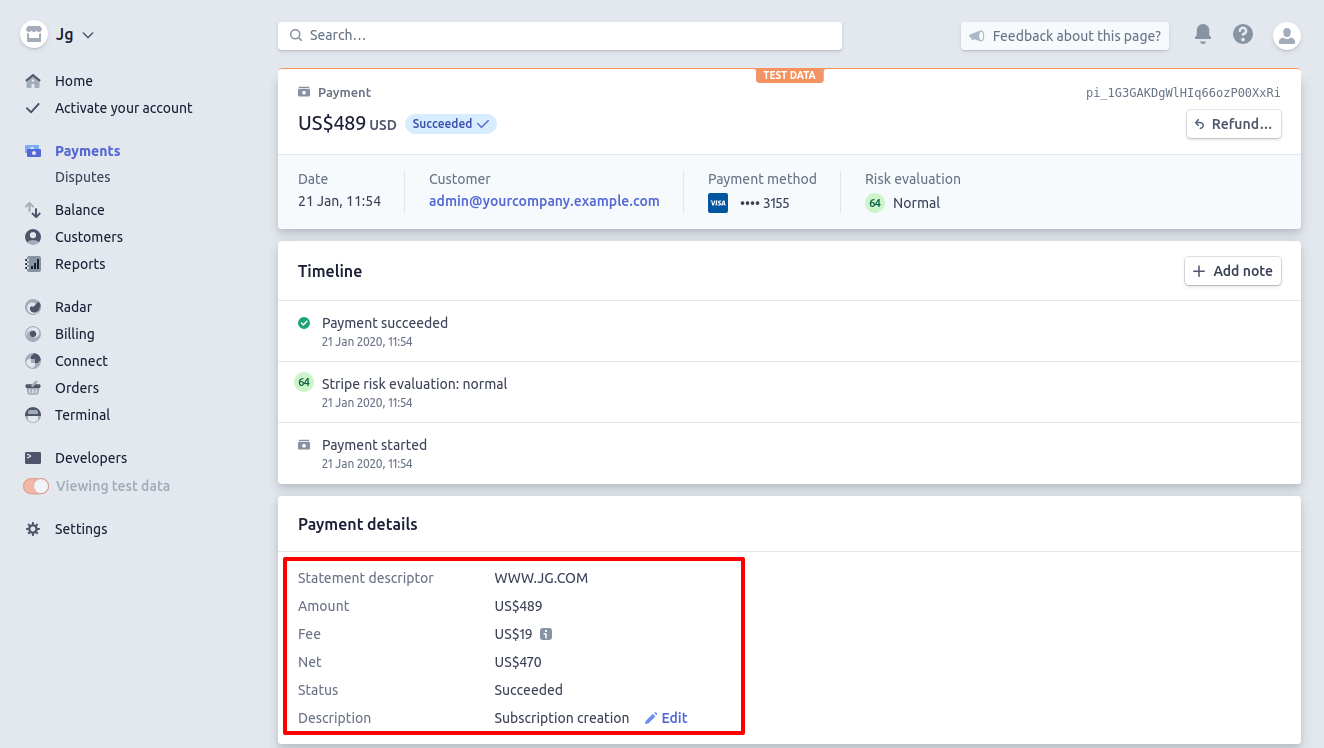Screen dimensions: 1324x748
Task: Click the Feedback about this page button
Action: coord(1065,36)
